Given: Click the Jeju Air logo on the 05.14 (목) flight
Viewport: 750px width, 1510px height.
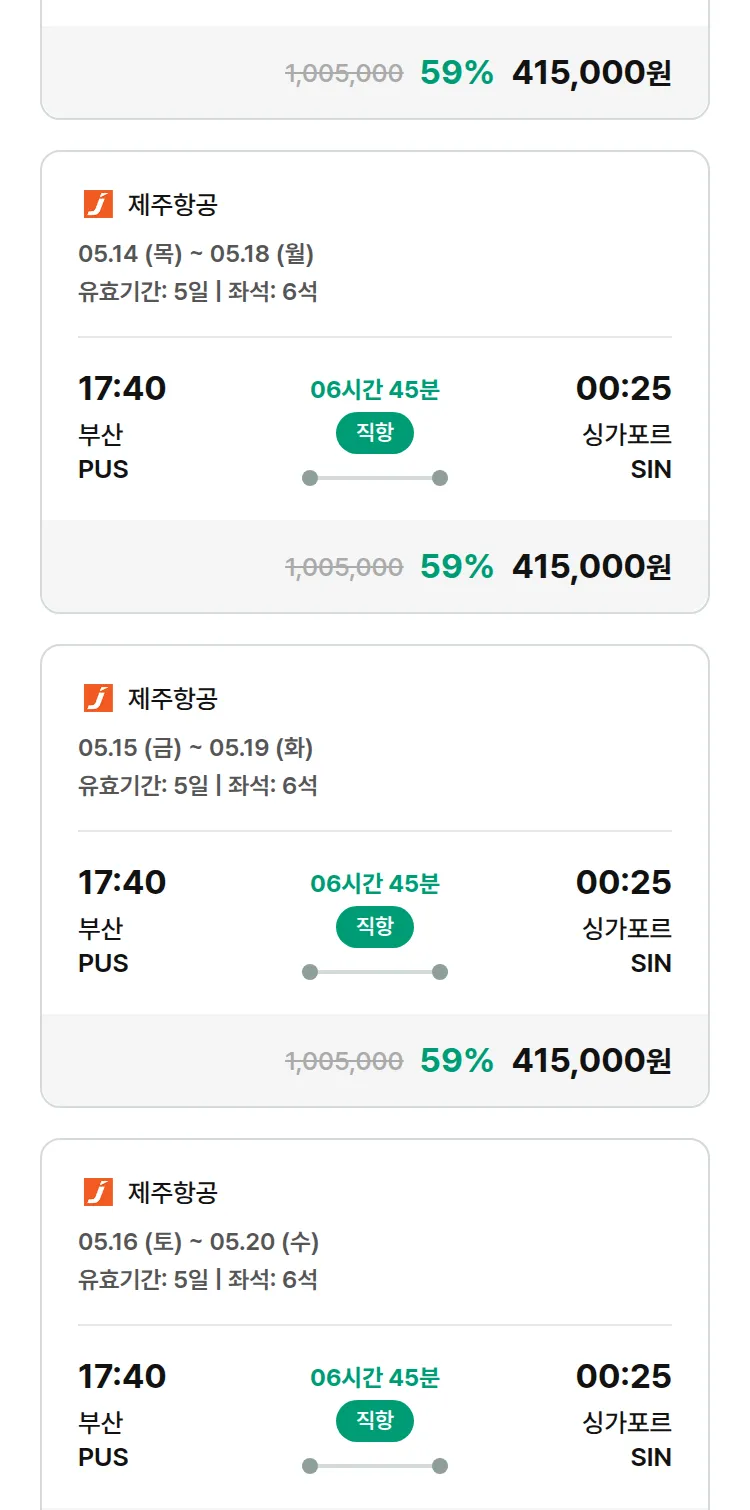Looking at the screenshot, I should [x=98, y=204].
